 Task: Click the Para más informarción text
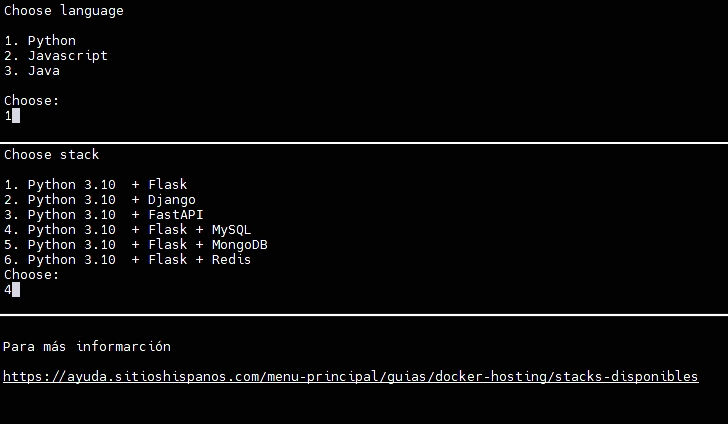[x=87, y=347]
